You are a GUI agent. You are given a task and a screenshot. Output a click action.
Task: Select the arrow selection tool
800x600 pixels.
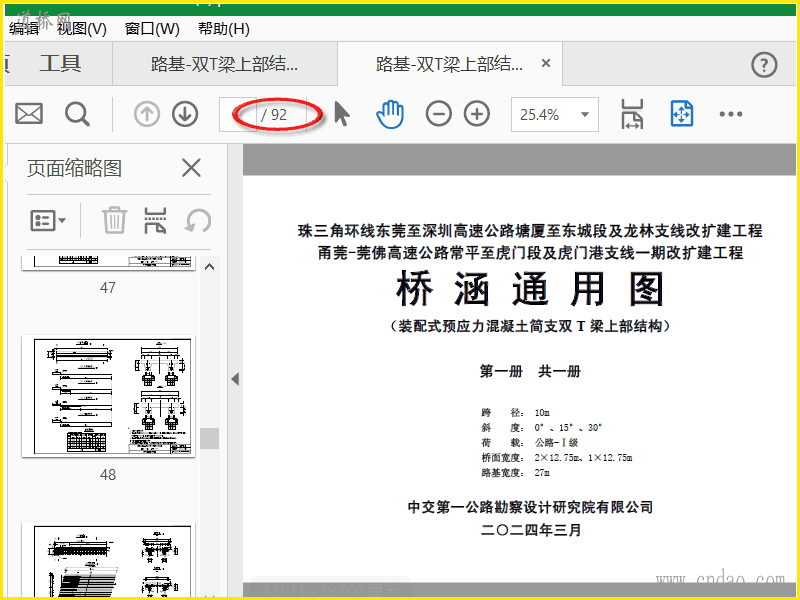click(342, 114)
